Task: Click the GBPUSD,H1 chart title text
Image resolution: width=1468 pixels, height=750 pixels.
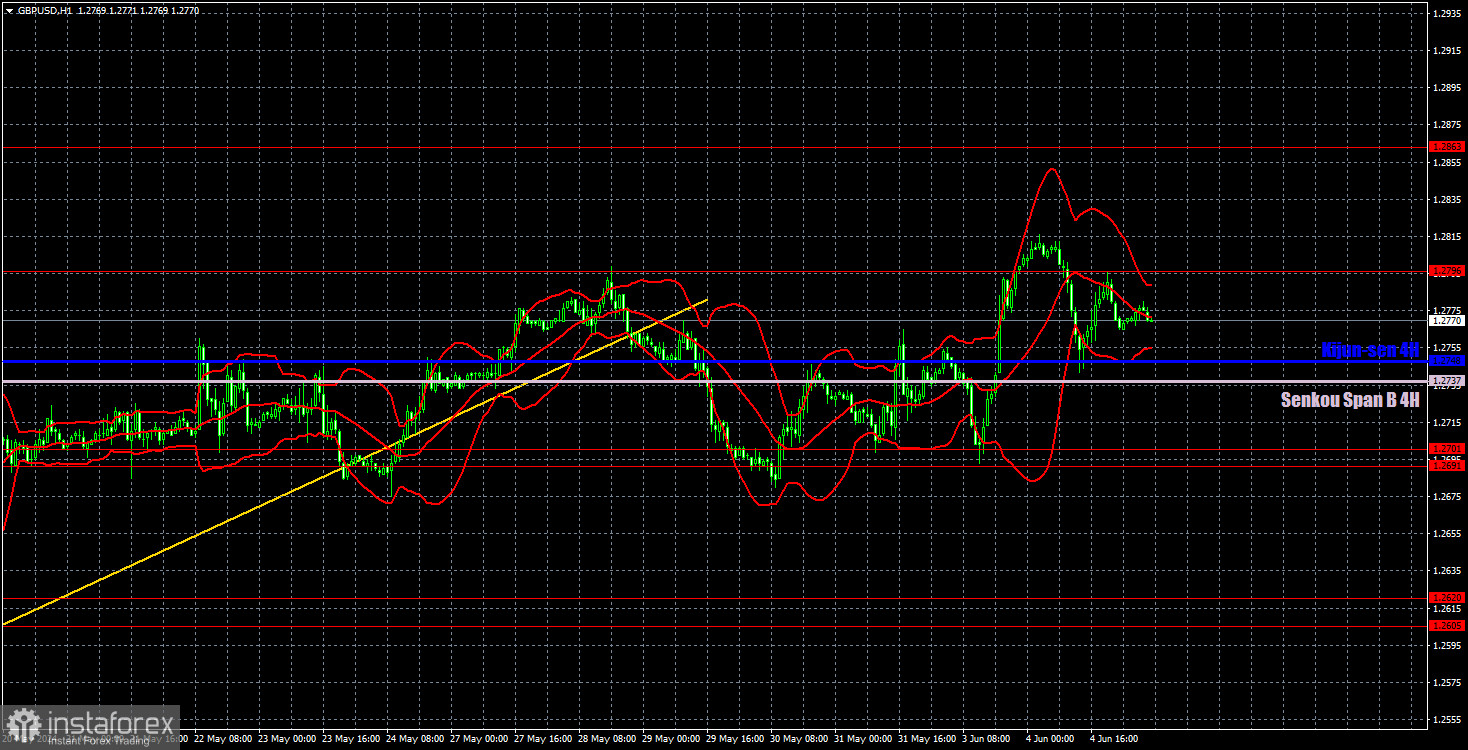Action: 44,9
